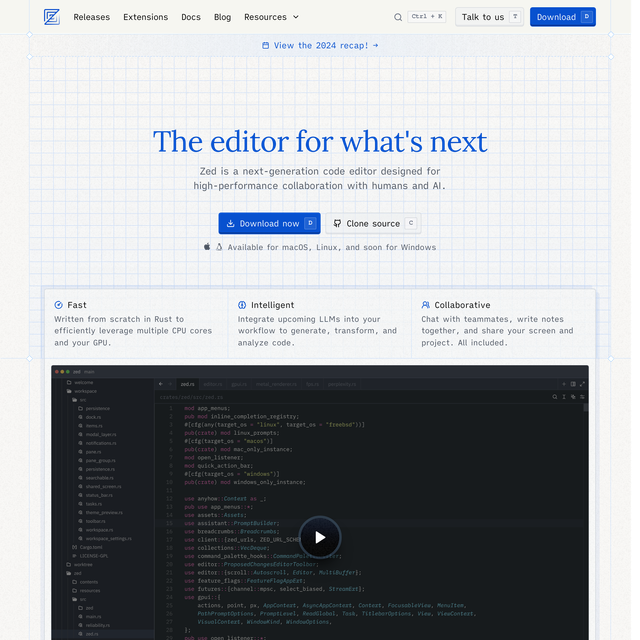
Task: Click the text Available for macOS, Linux, and soon for Windows
Action: [x=332, y=247]
